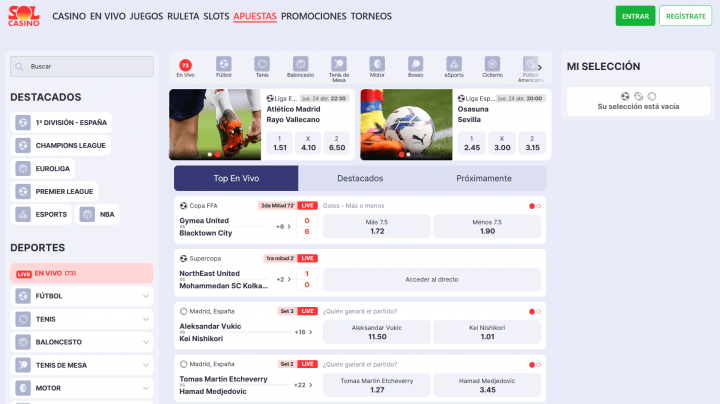Viewport: 720px width, 404px height.
Task: Expand the Fútbol sports category
Action: pyautogui.click(x=146, y=296)
